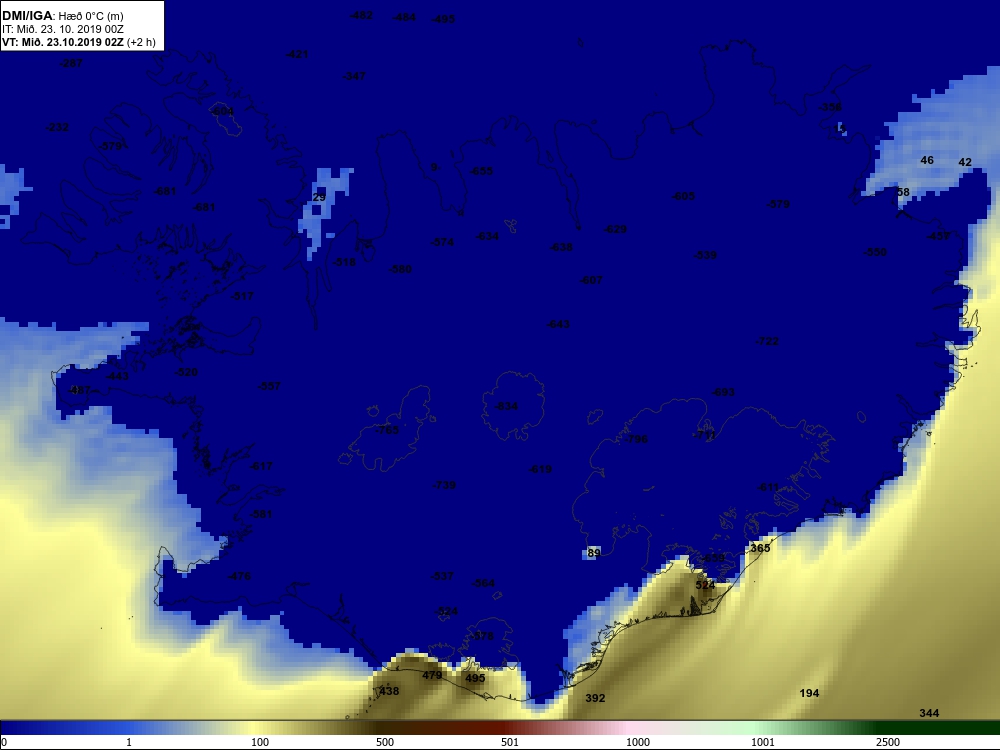This screenshot has width=1000, height=750.
Task: Click the 'DMI/IGA: Hæð 0°C (m)' title
Action: (62, 15)
